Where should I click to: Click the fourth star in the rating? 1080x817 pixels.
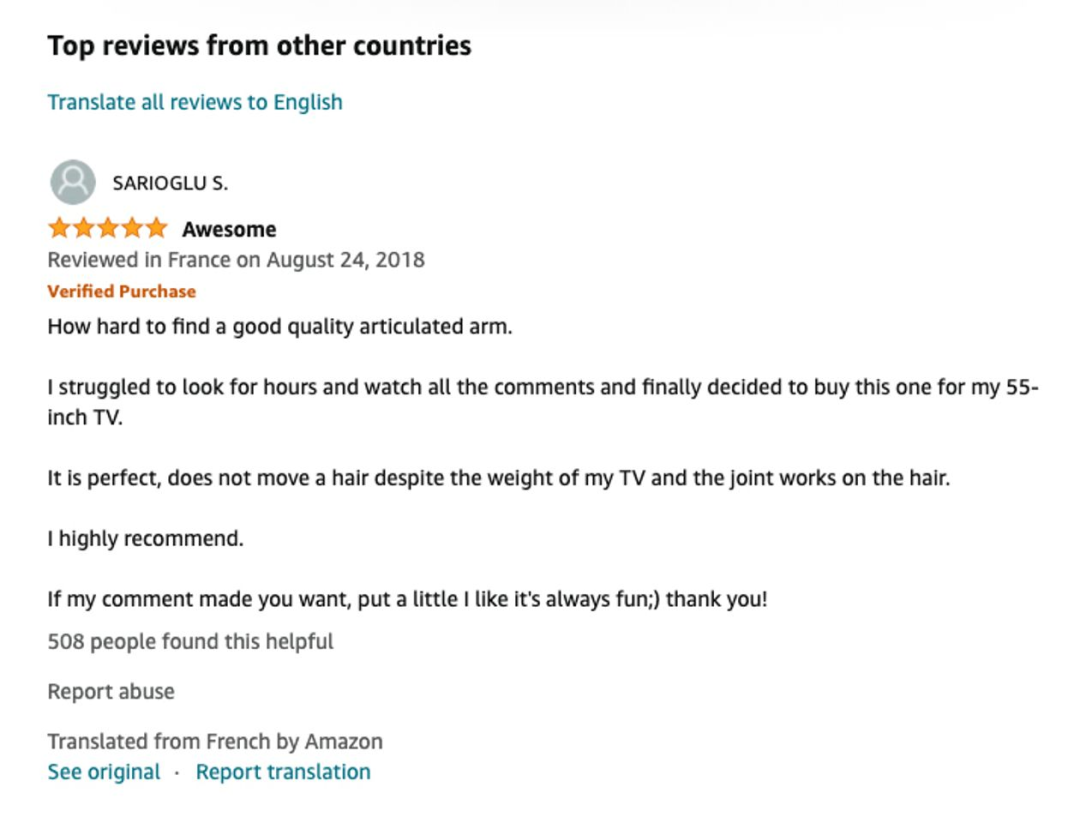pyautogui.click(x=131, y=229)
